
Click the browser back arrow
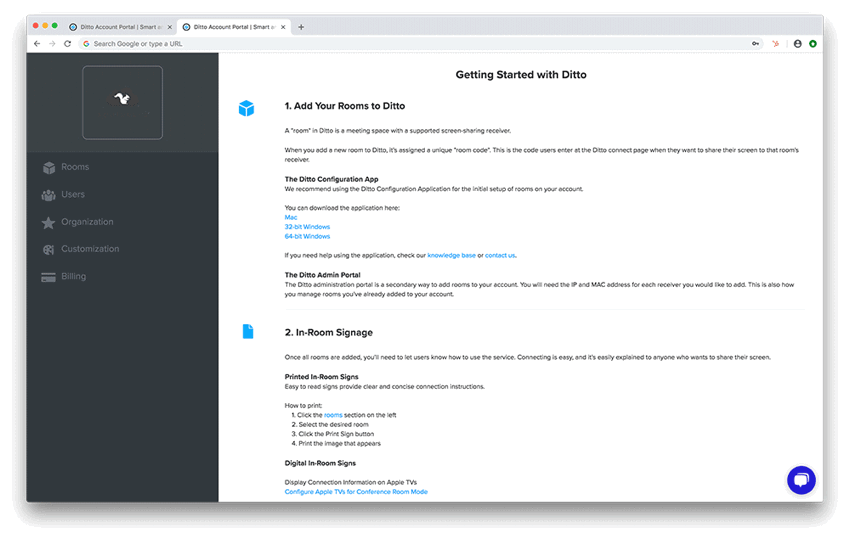[37, 44]
